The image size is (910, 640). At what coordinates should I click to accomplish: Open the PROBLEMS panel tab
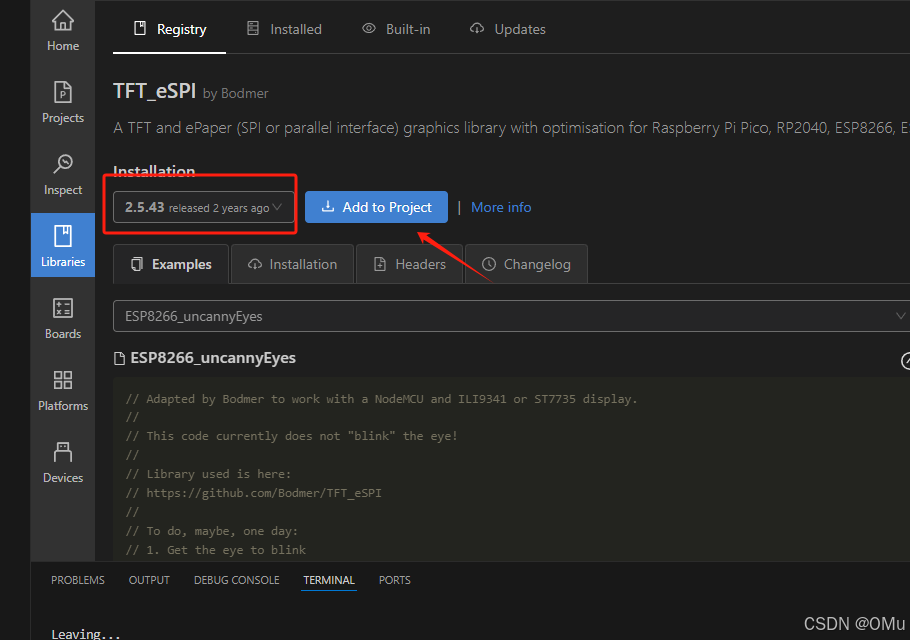click(x=78, y=580)
